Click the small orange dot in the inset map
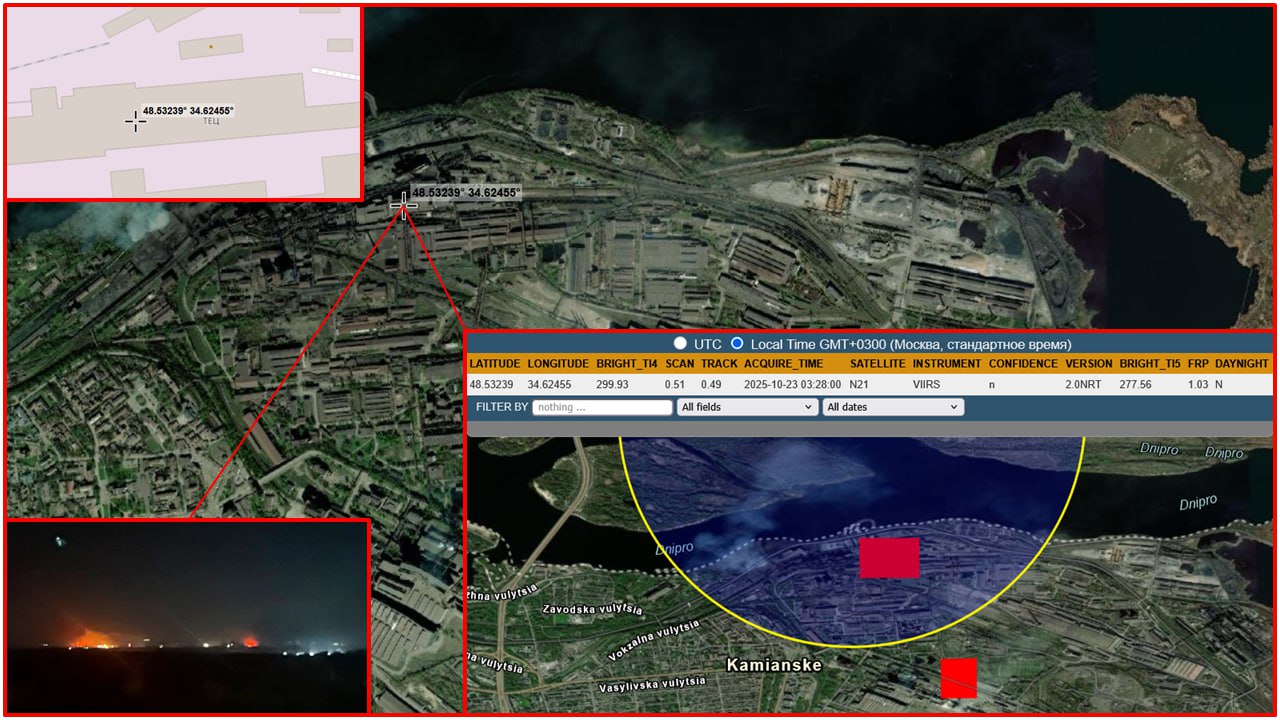This screenshot has width=1280, height=720. [210, 46]
